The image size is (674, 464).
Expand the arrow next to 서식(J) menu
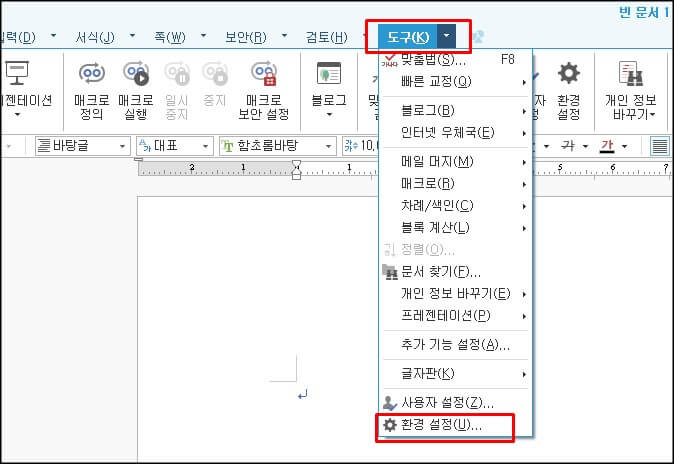132,36
